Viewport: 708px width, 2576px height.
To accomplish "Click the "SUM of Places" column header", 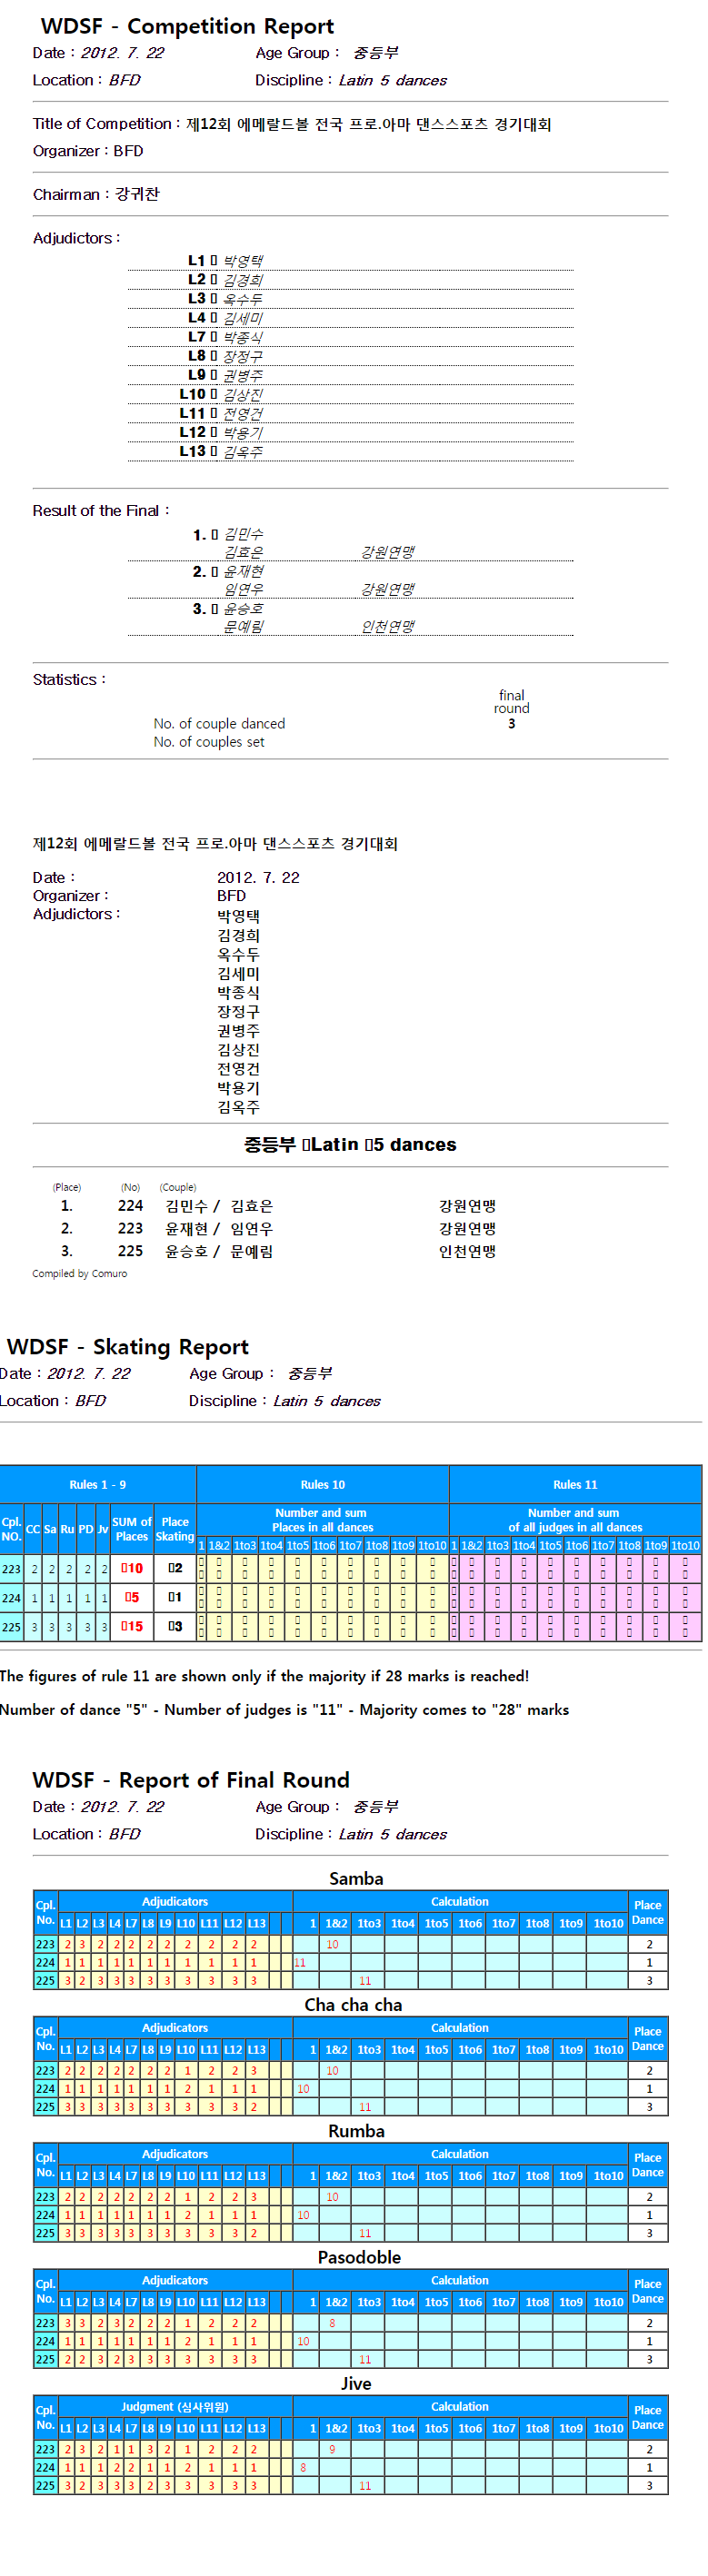I will pyautogui.click(x=131, y=1529).
